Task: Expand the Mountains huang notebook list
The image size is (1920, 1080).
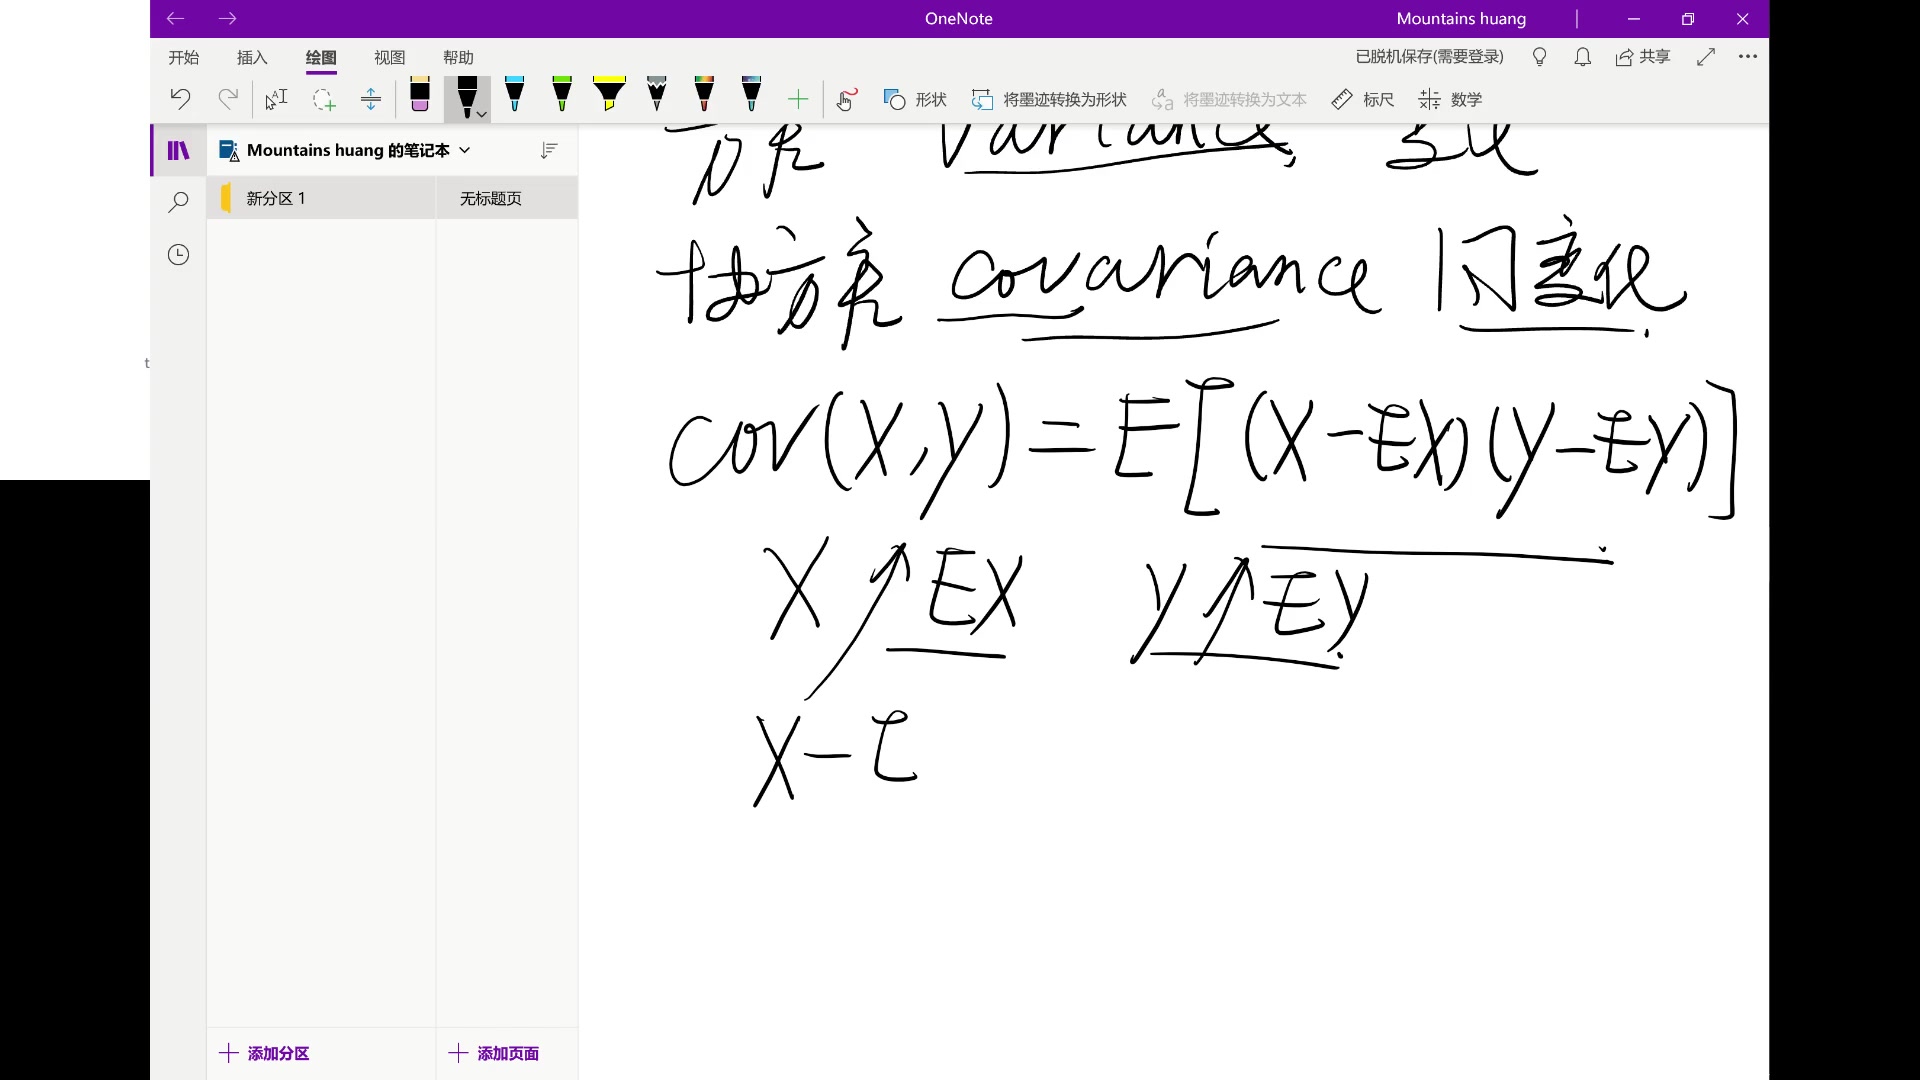Action: click(x=464, y=150)
